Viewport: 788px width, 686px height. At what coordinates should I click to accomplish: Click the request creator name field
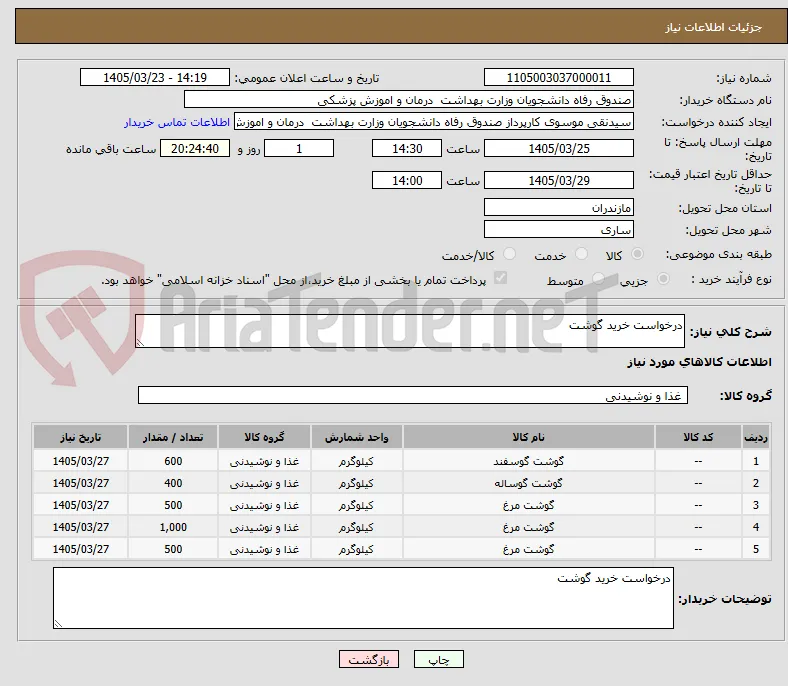[434, 122]
